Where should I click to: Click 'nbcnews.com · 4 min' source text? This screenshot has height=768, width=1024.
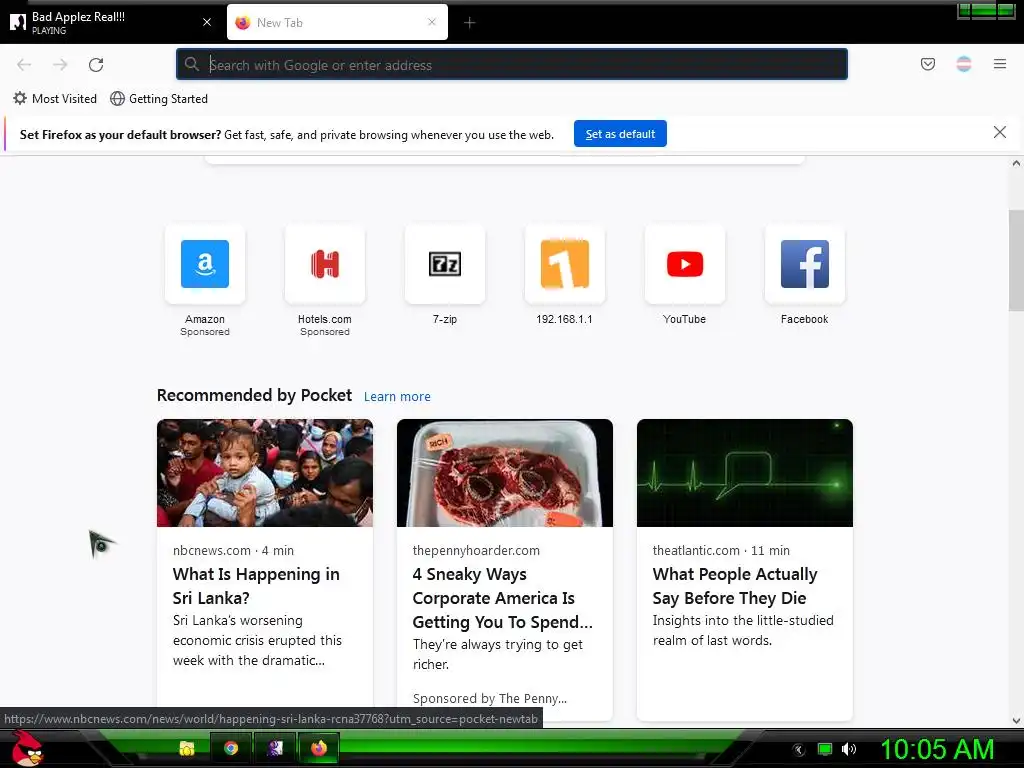tap(233, 551)
